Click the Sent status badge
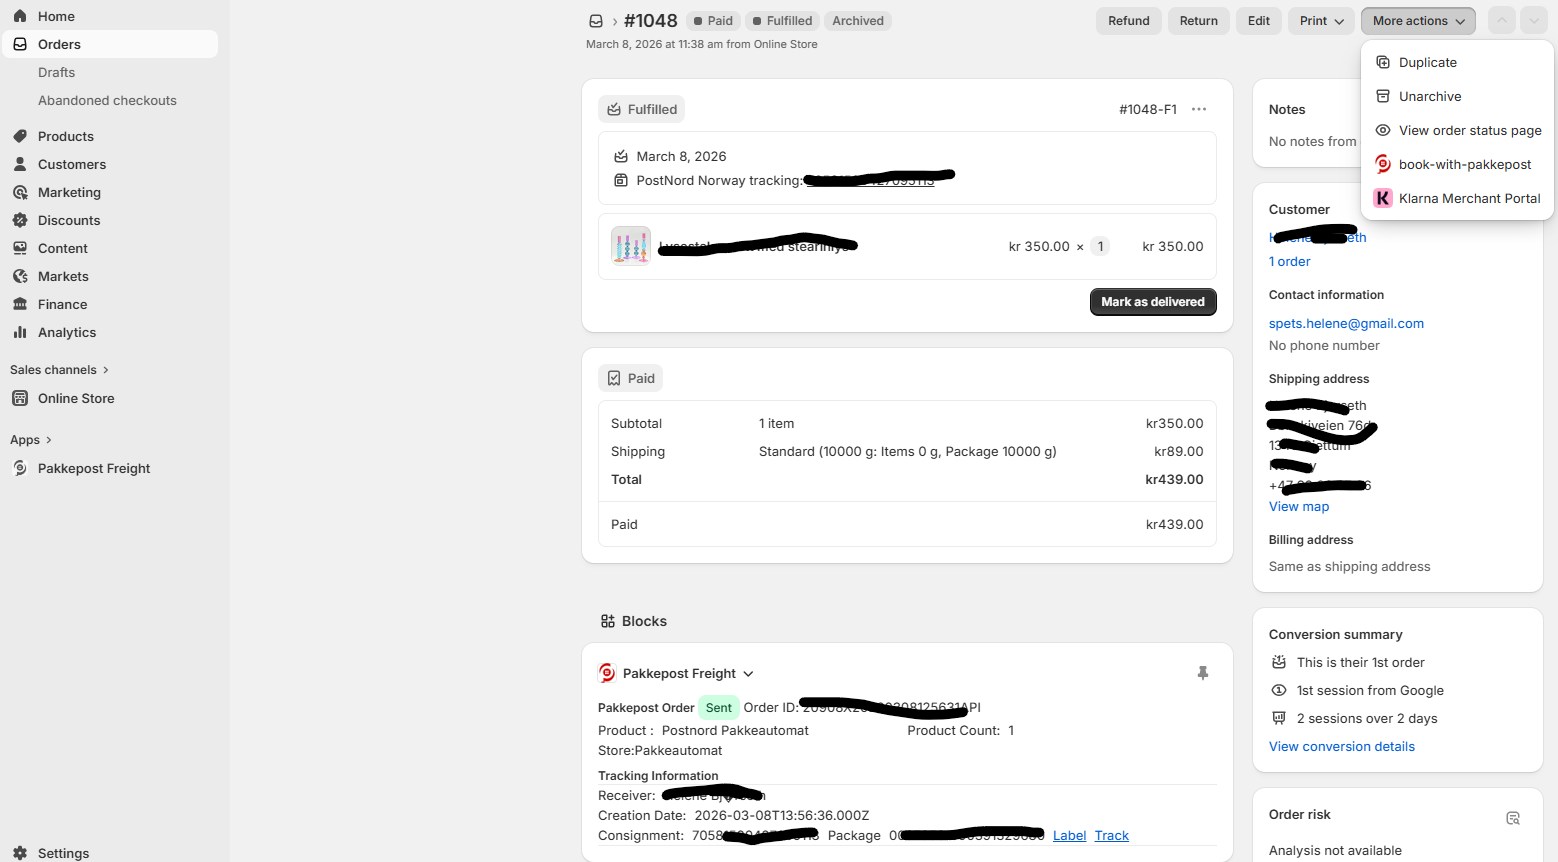 click(719, 707)
